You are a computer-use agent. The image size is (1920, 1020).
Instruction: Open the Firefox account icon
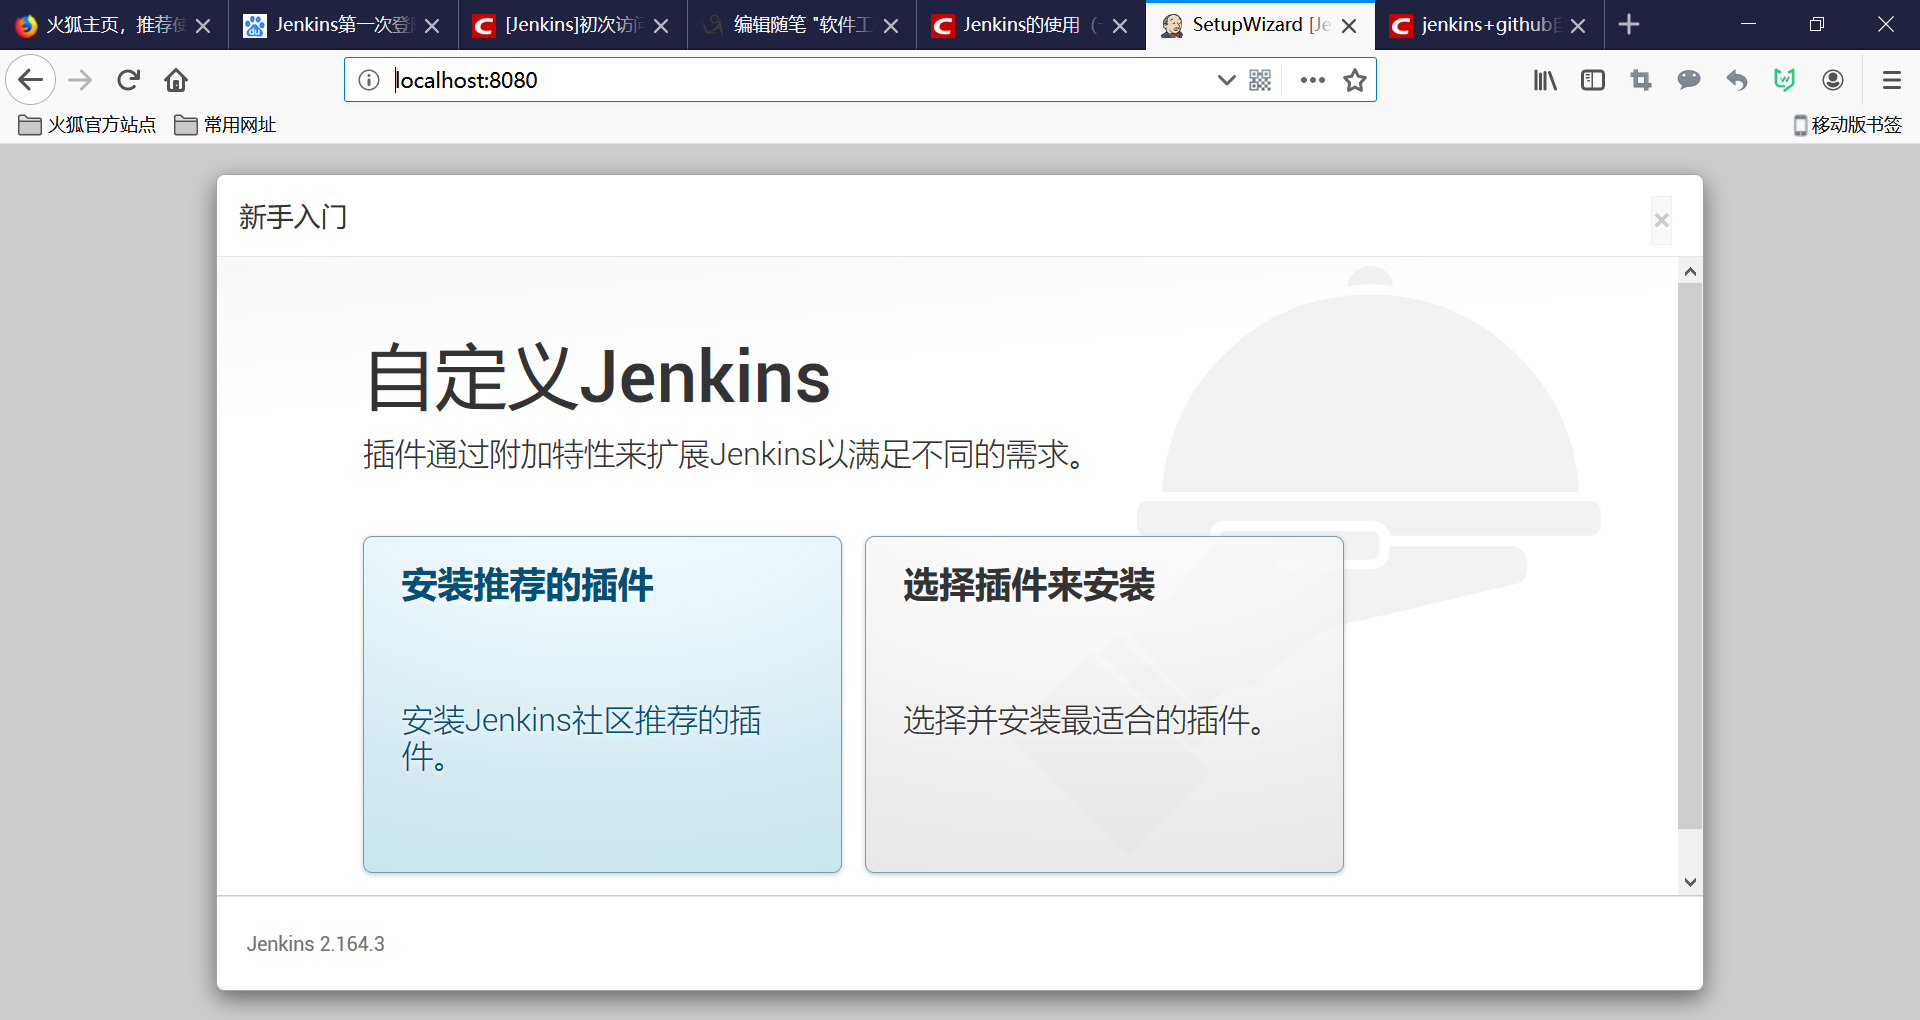(x=1833, y=80)
